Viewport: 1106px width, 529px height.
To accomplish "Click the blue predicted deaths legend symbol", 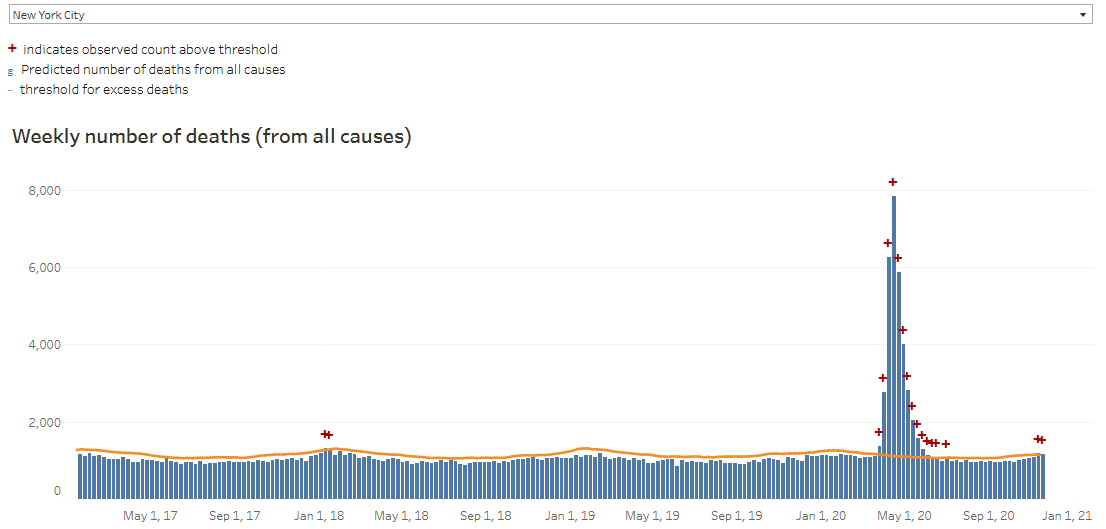I will [x=10, y=71].
